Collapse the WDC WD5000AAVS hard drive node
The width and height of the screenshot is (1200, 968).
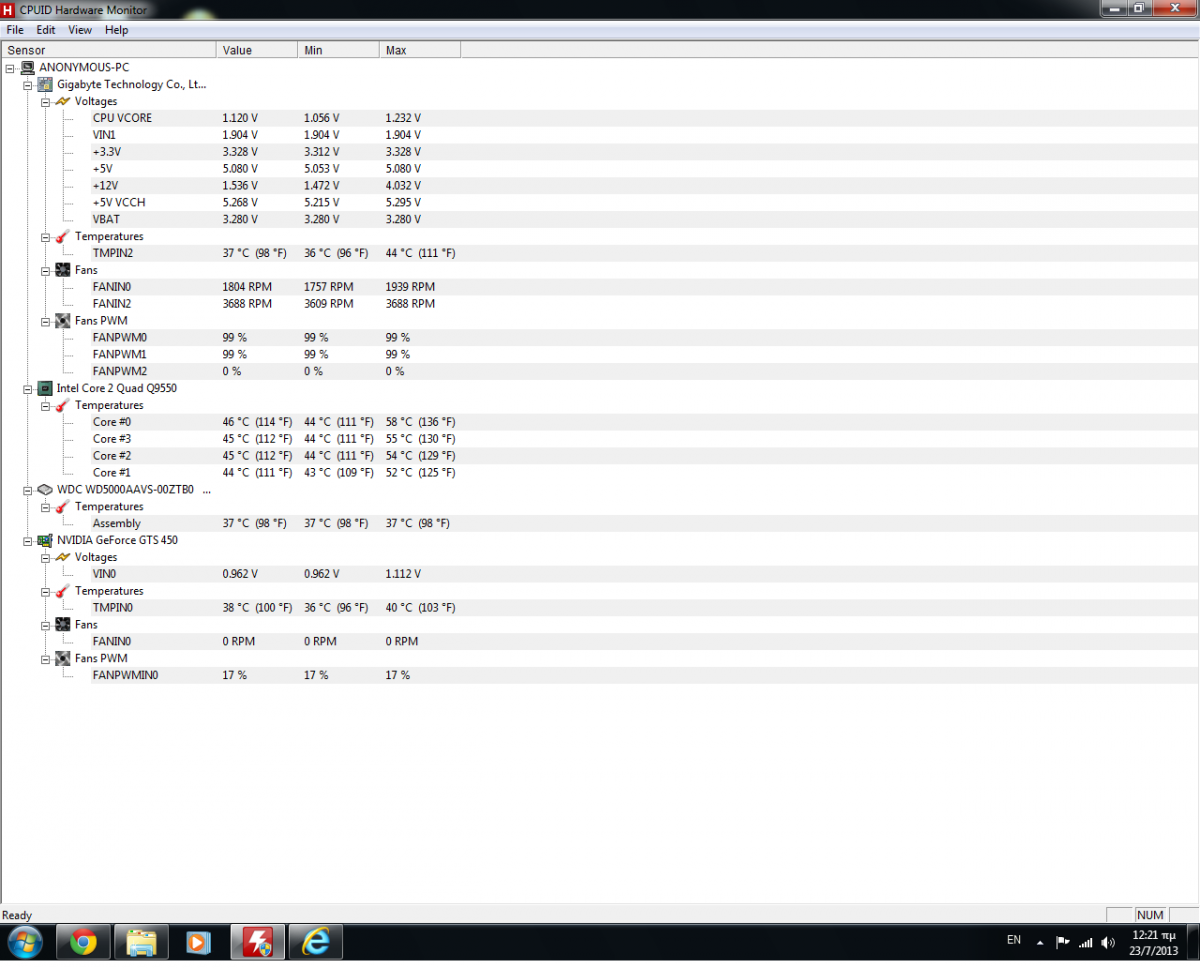coord(27,490)
